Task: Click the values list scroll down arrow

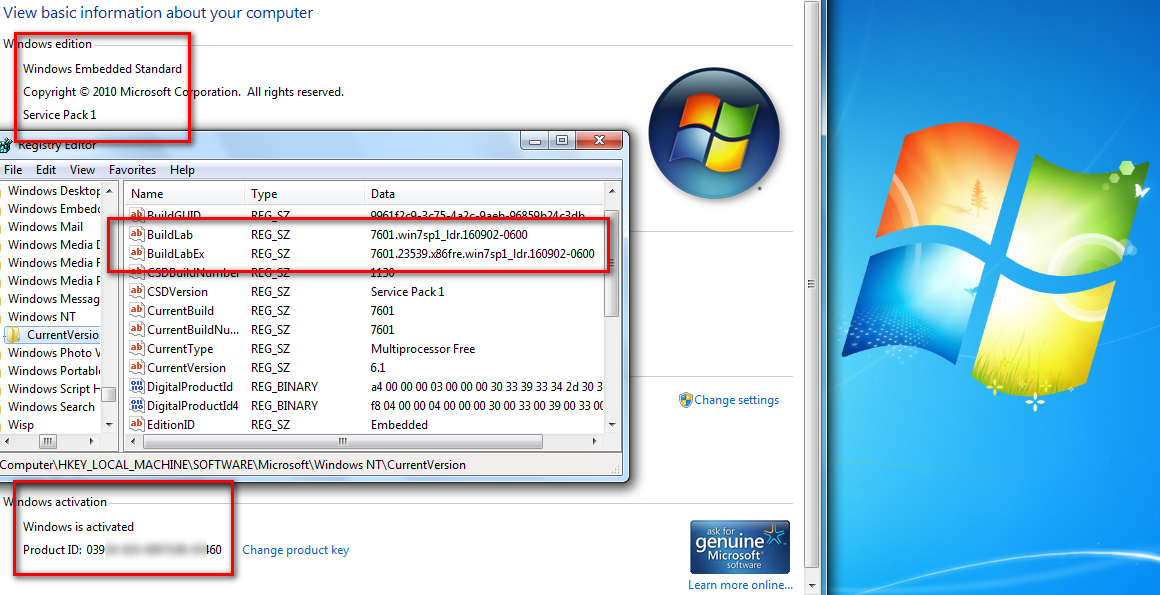Action: click(x=612, y=425)
